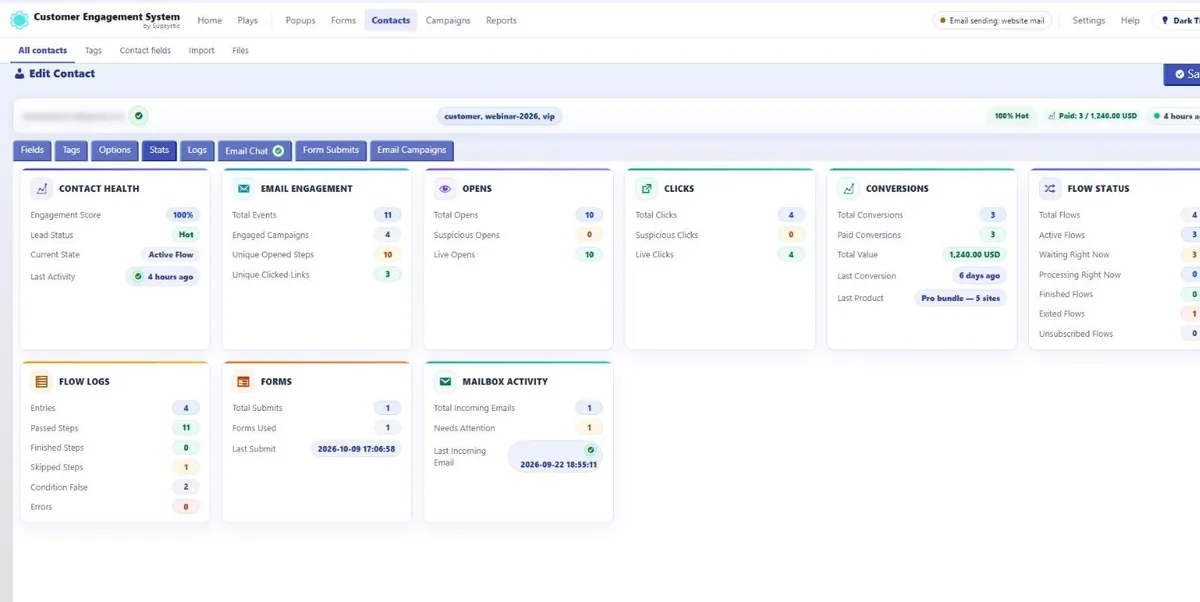Screen dimensions: 1200x602
Task: Open the Contact fields sub-tab
Action: click(x=145, y=50)
